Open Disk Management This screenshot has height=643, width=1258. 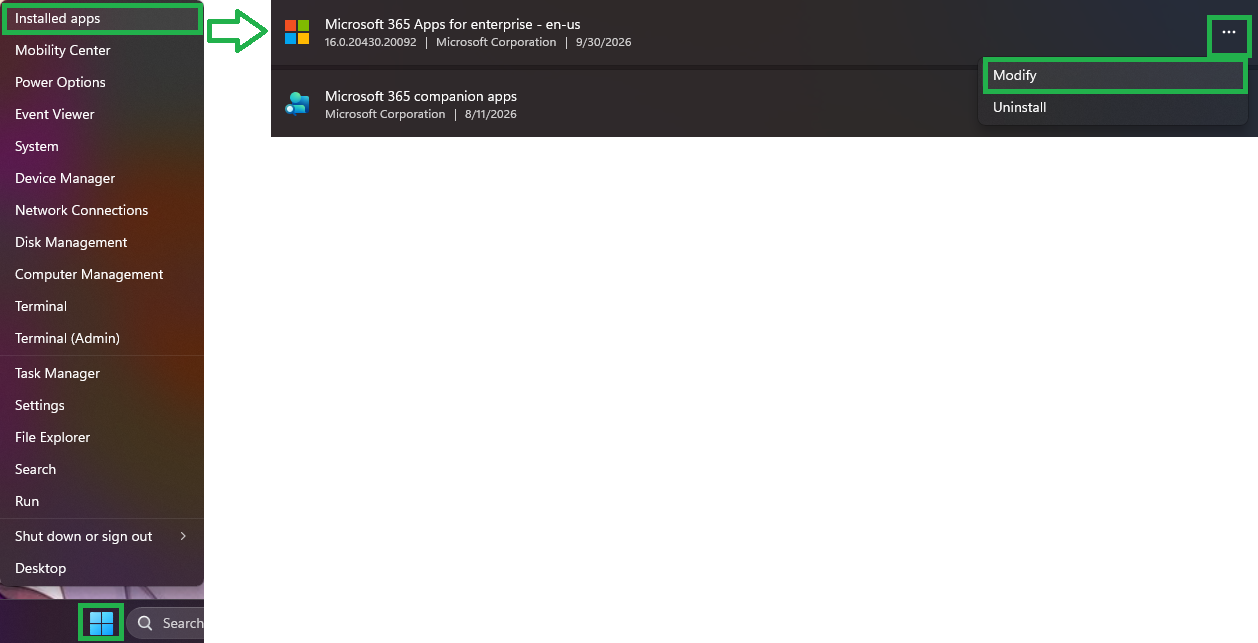pyautogui.click(x=101, y=242)
